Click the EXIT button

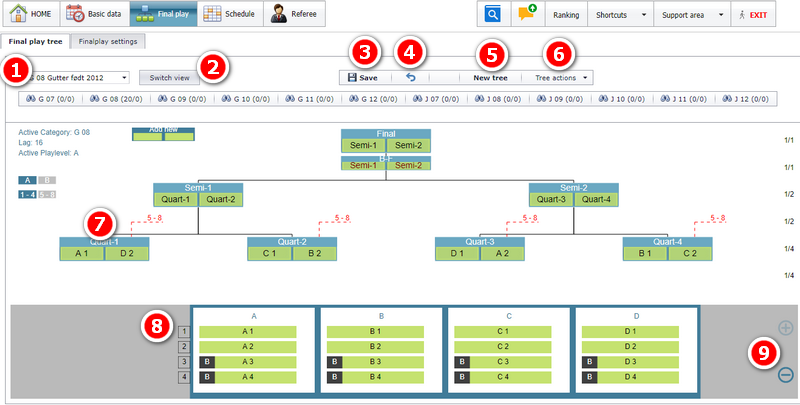pos(753,15)
